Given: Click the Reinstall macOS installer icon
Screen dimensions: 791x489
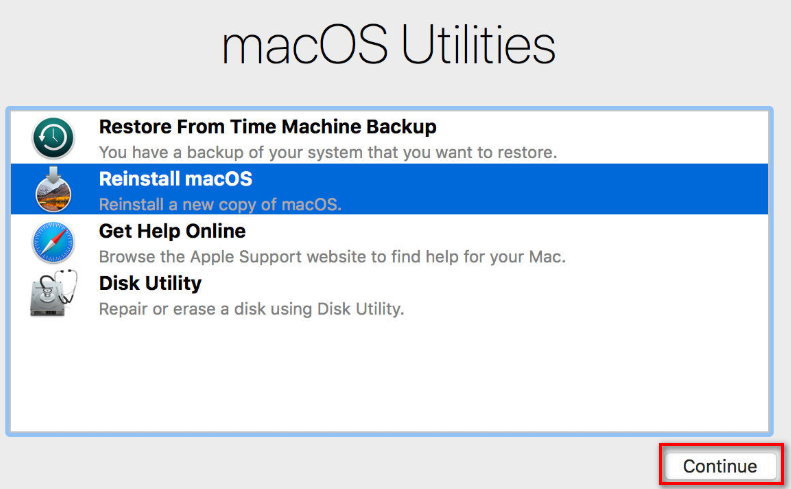Looking at the screenshot, I should [x=53, y=190].
